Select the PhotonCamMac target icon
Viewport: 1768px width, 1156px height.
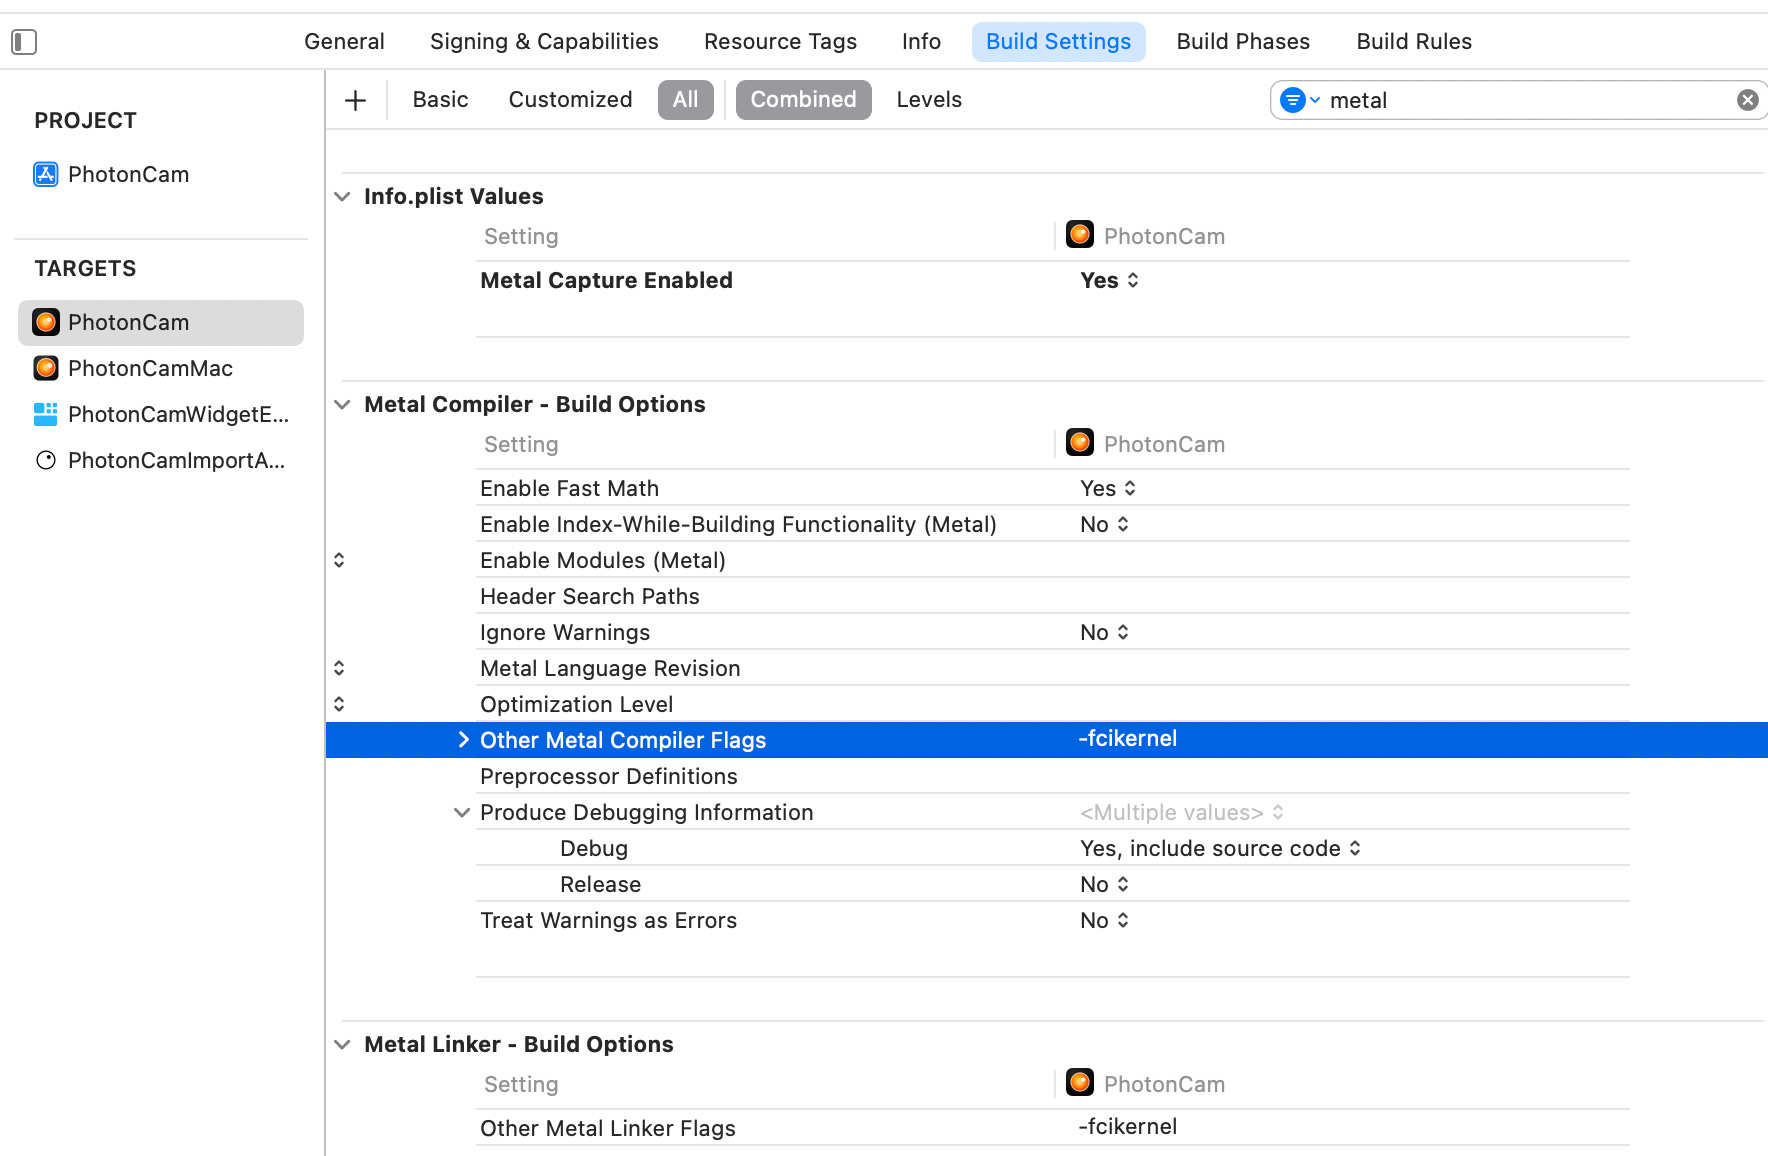click(46, 368)
